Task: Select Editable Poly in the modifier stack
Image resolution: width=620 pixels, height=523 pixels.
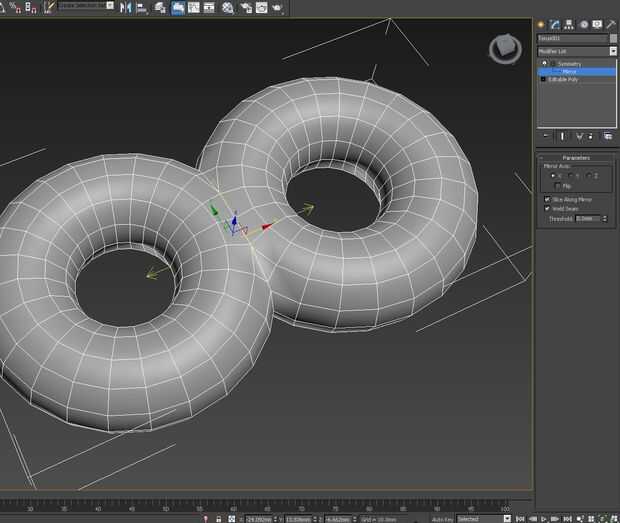Action: pos(563,79)
